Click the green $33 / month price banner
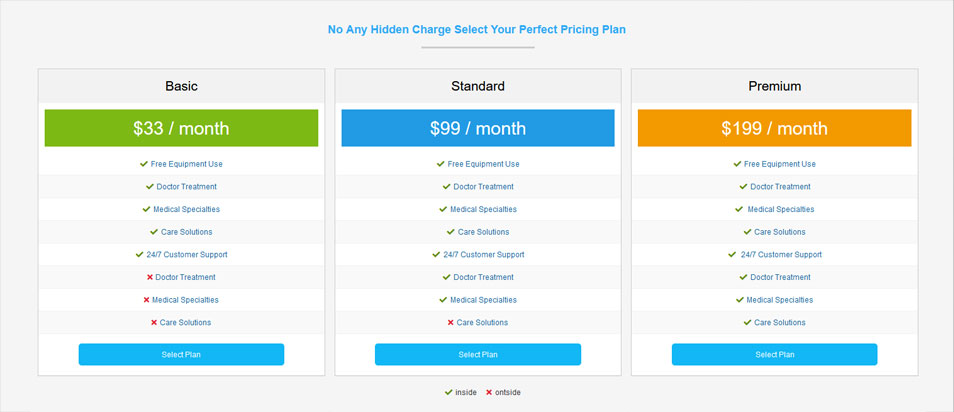The width and height of the screenshot is (954, 412). [x=181, y=128]
